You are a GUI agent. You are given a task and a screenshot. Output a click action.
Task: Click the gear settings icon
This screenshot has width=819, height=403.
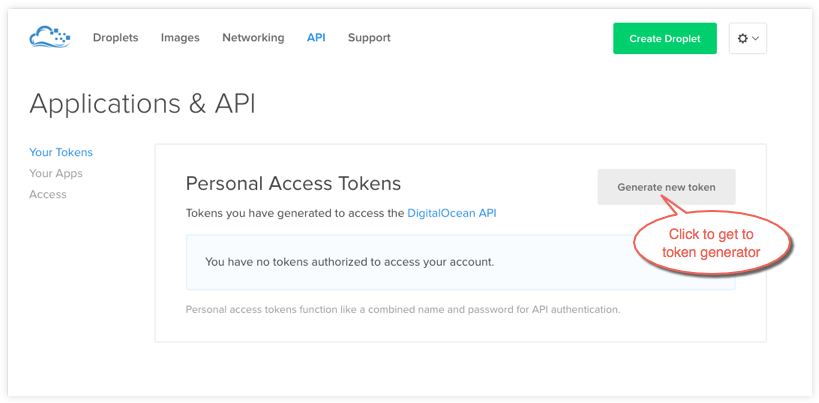(x=742, y=39)
